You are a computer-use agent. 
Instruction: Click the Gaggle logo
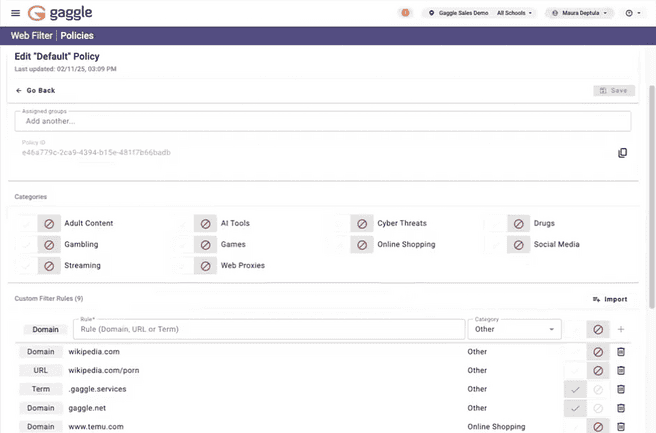click(x=64, y=13)
